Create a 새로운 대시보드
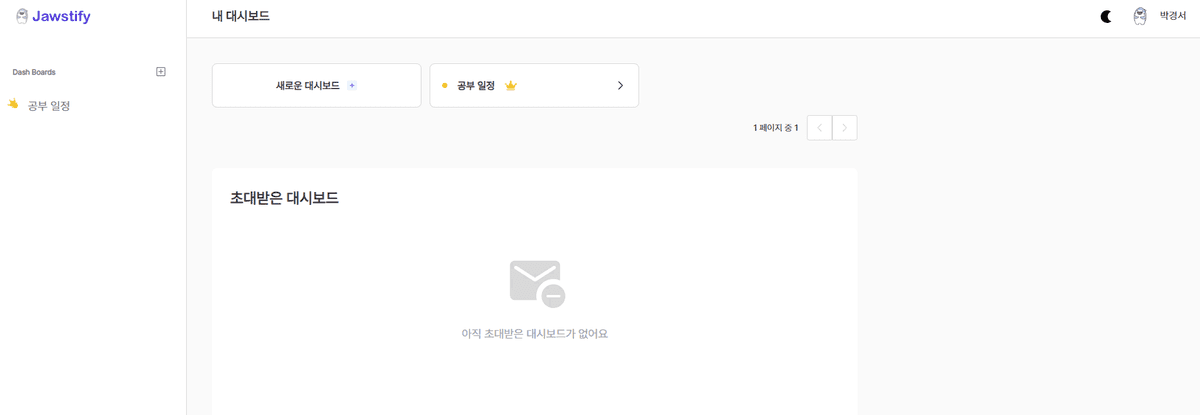Viewport: 1200px width, 415px height. (x=316, y=85)
